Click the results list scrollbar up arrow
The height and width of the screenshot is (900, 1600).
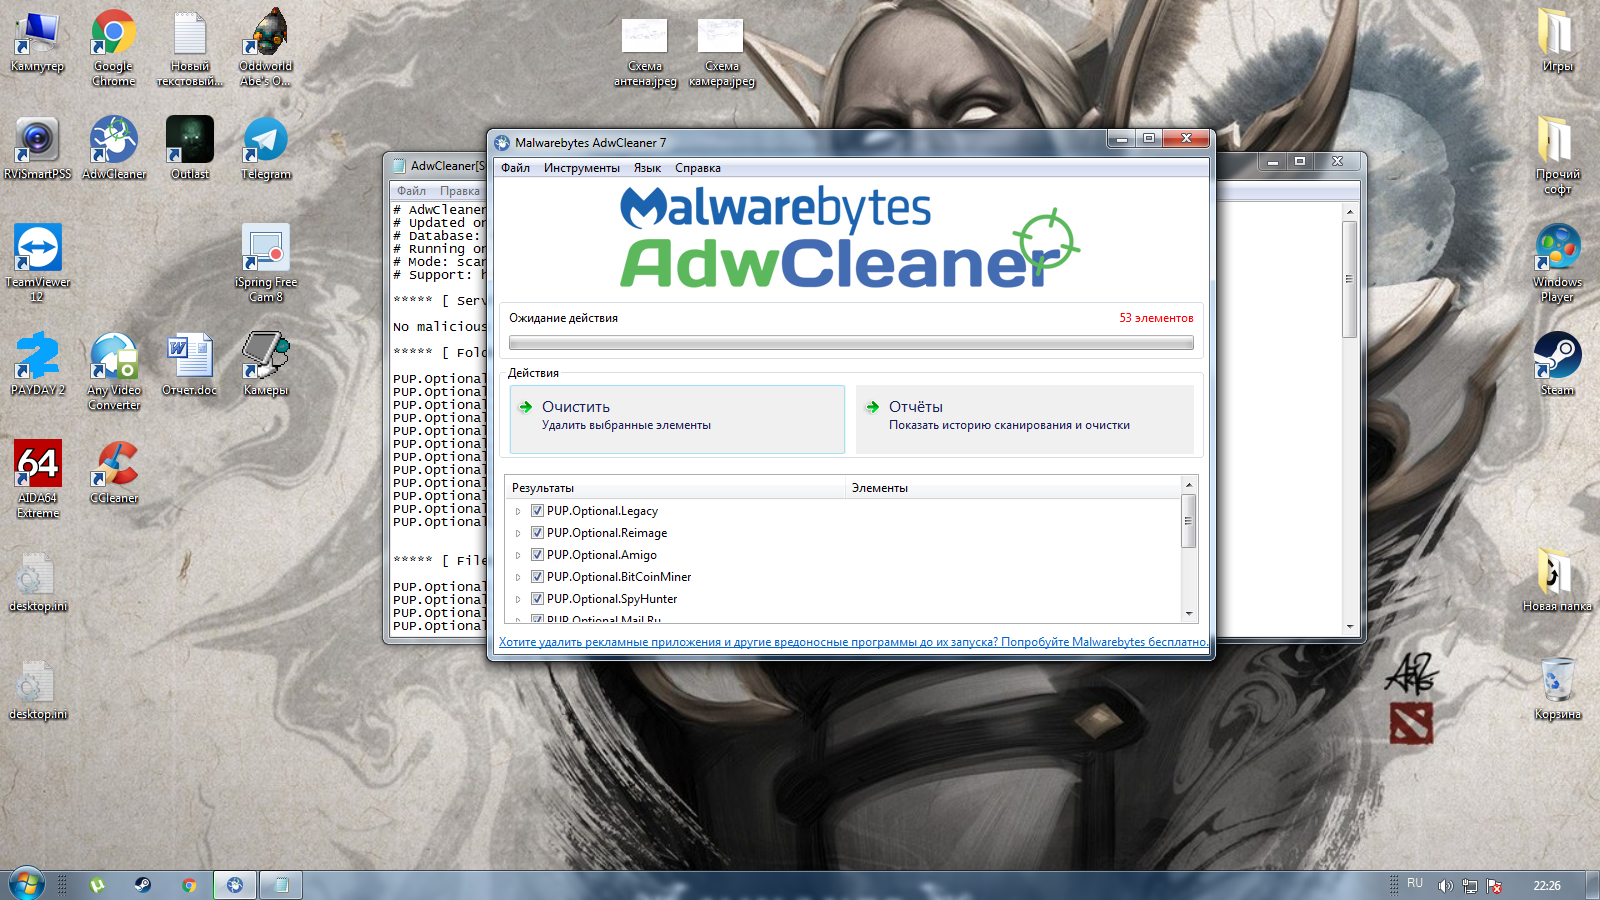click(1189, 485)
